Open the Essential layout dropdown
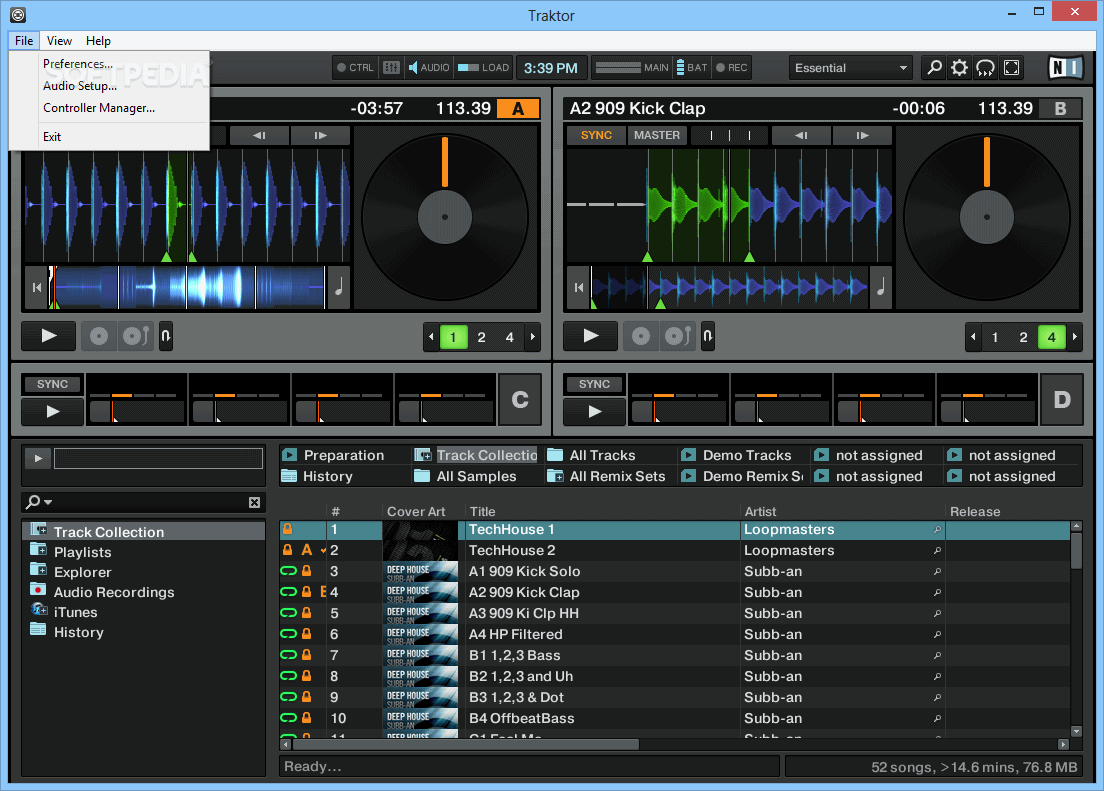Viewport: 1104px width, 791px height. tap(851, 68)
